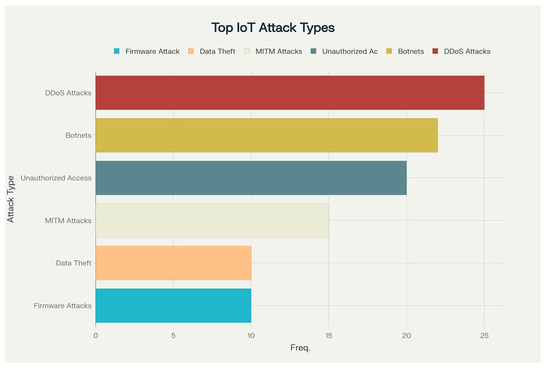Viewport: 550px width, 369px height.
Task: Select the teal Unauthorized Access bar
Action: [251, 178]
